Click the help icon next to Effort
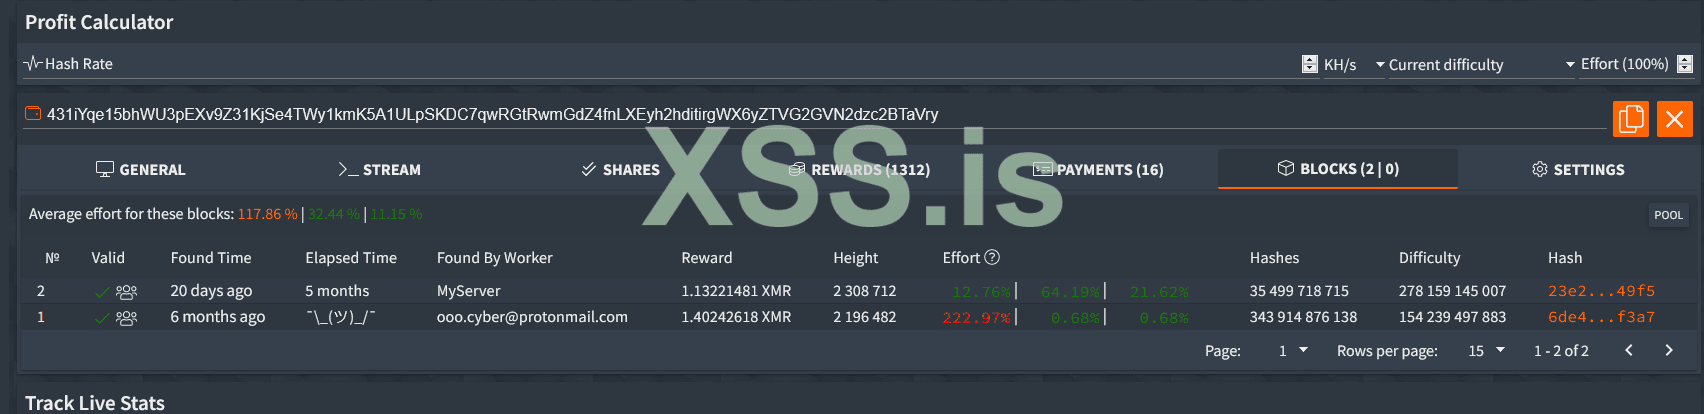Screen dimensions: 1704x414 [x=992, y=257]
